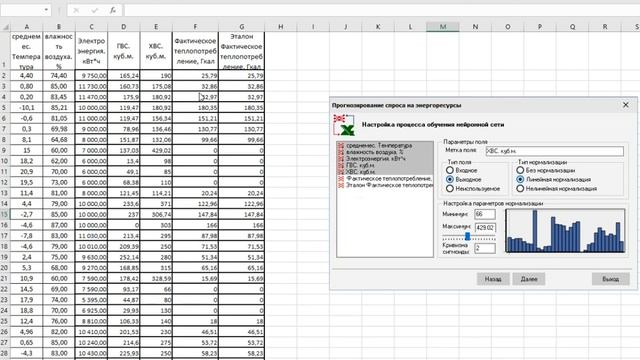
Task: Click the field icon beside Эталон Фактическое
Action: (340, 185)
